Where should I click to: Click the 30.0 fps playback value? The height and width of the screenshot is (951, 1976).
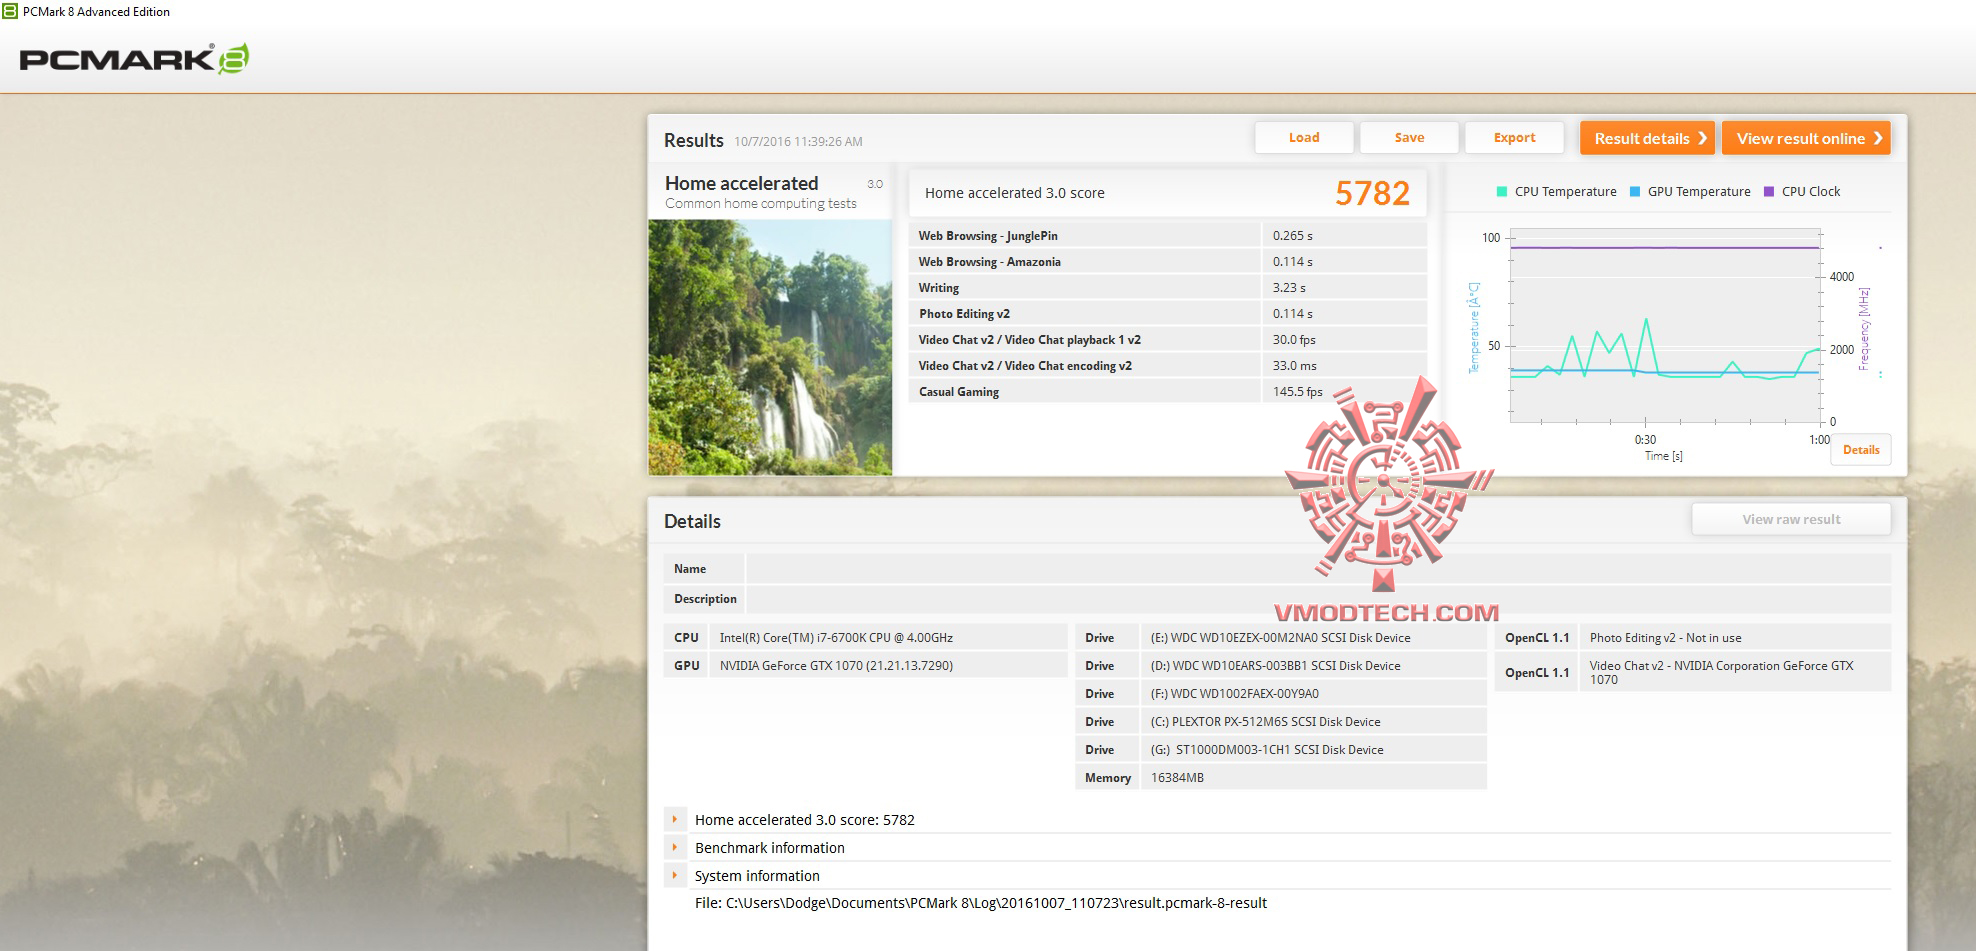[1294, 340]
